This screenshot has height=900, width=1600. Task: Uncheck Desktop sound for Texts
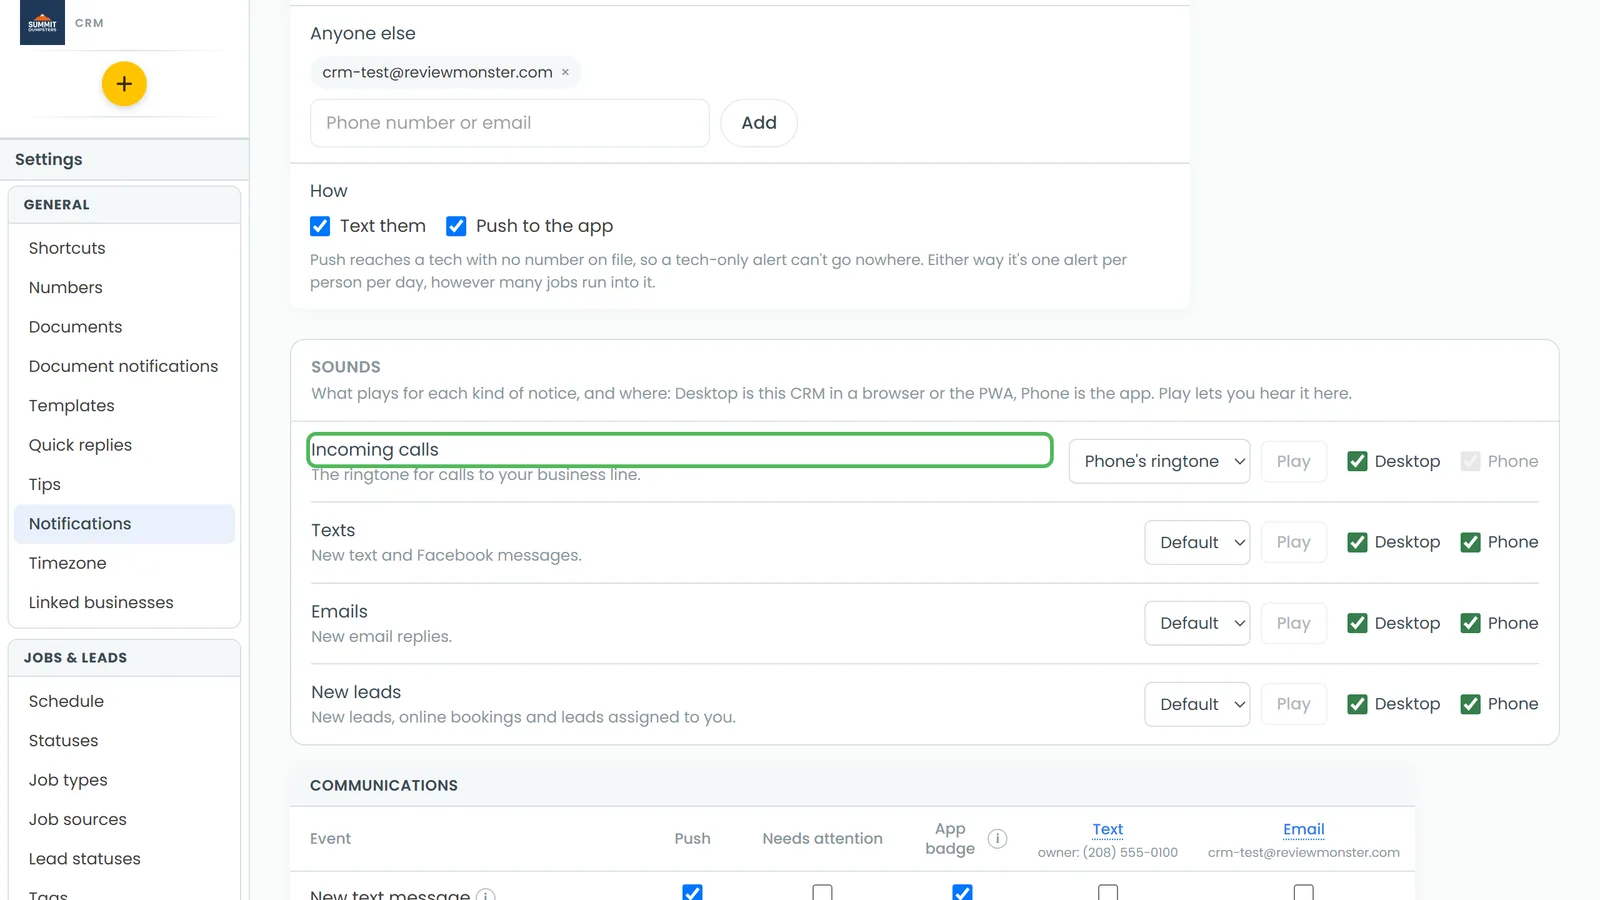click(x=1357, y=542)
